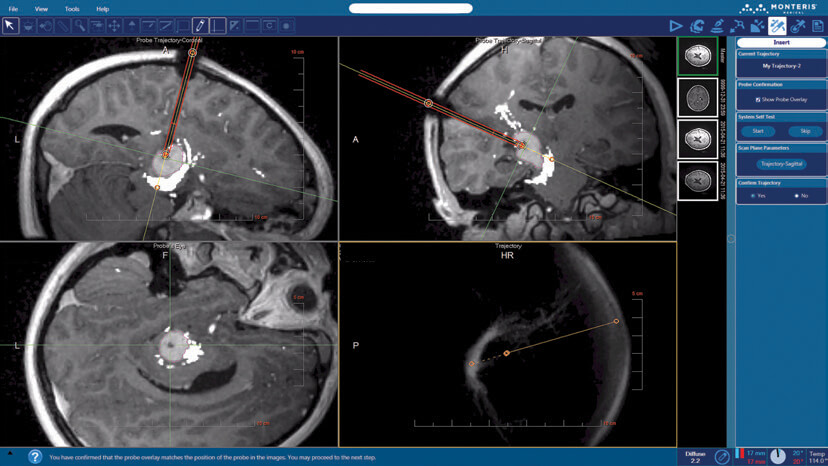Open the View menu
Image resolution: width=828 pixels, height=466 pixels.
tap(41, 9)
